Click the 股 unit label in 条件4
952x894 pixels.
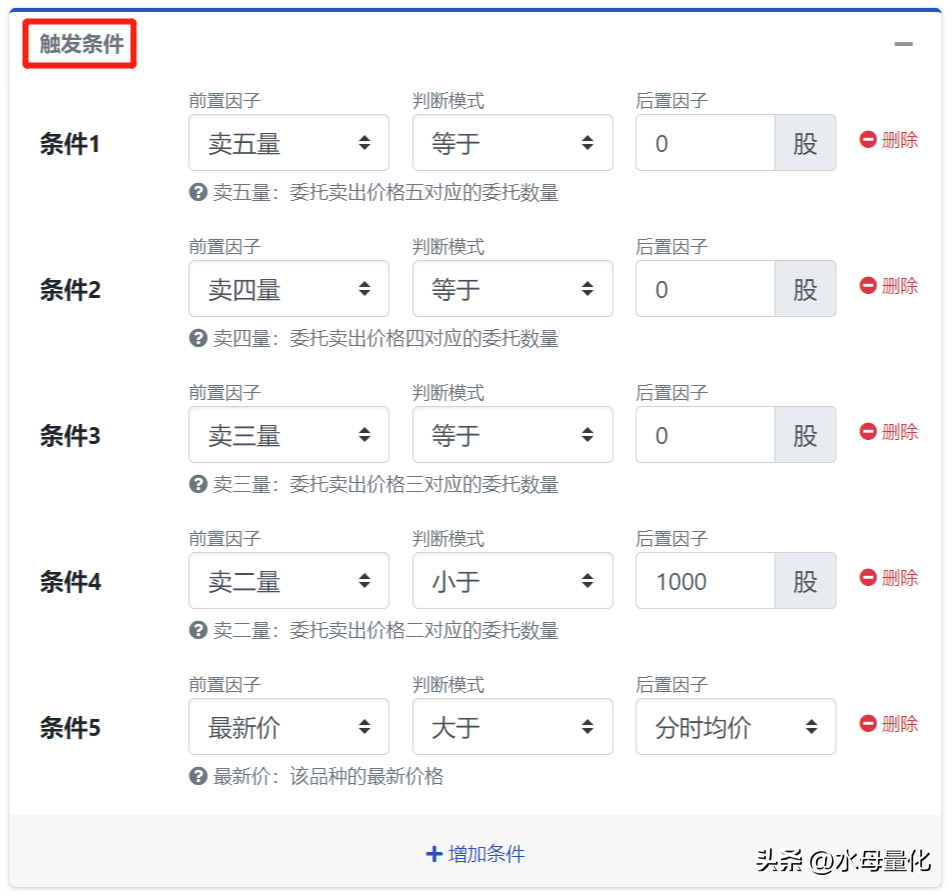pos(805,581)
